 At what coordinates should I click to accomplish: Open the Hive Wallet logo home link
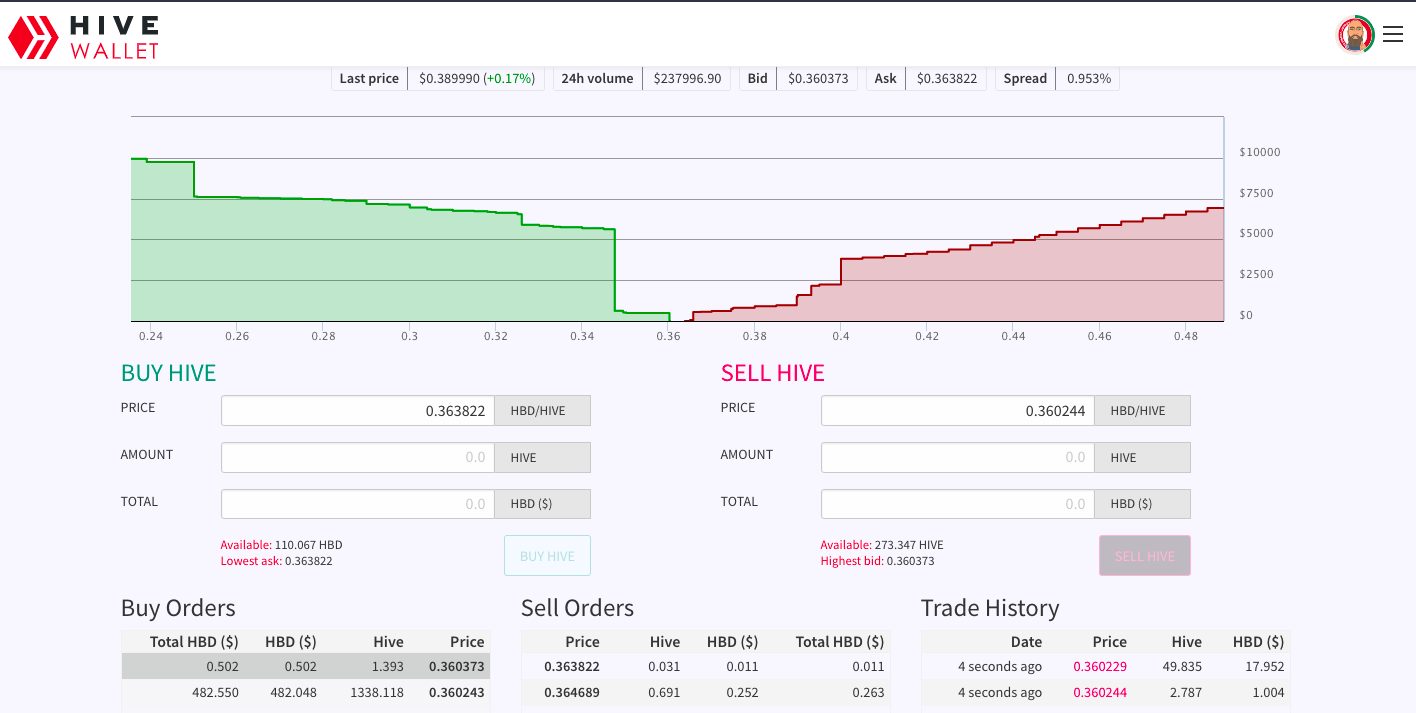[84, 36]
